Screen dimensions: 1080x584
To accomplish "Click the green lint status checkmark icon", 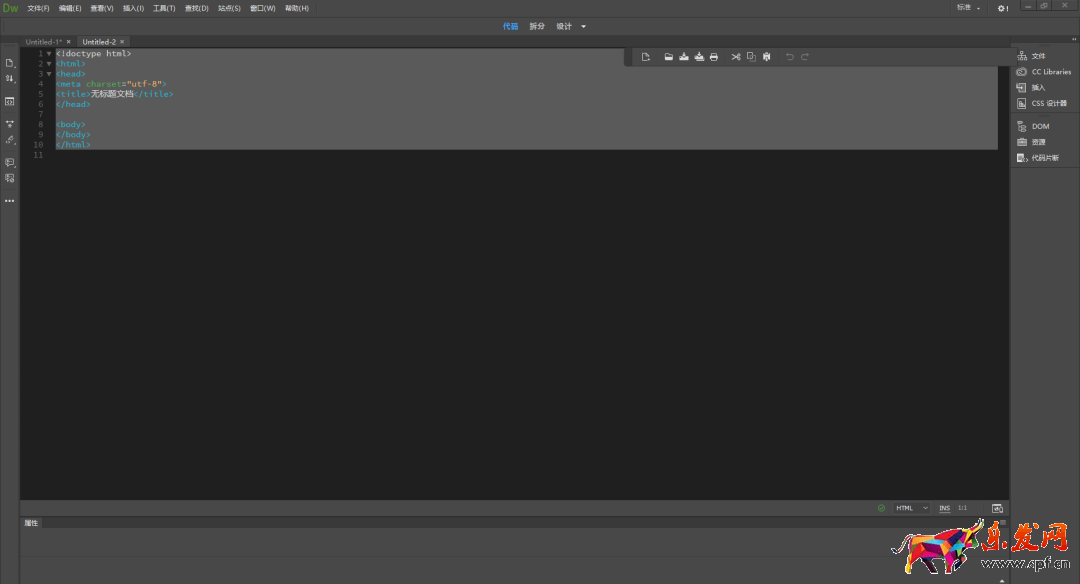I will (881, 508).
